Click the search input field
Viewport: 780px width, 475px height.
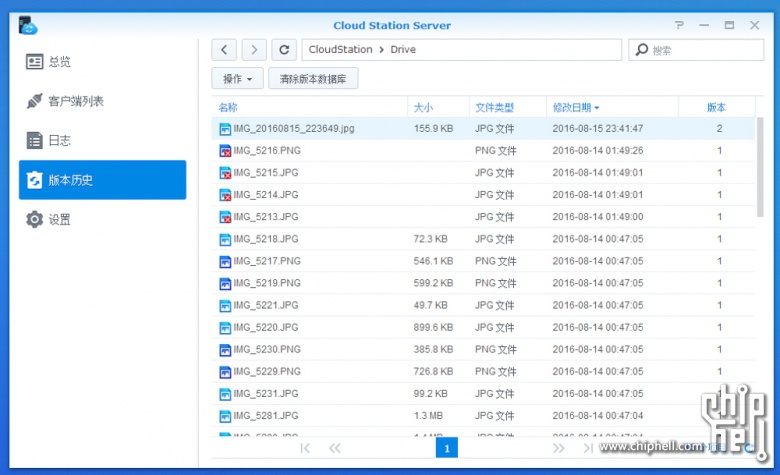(696, 50)
